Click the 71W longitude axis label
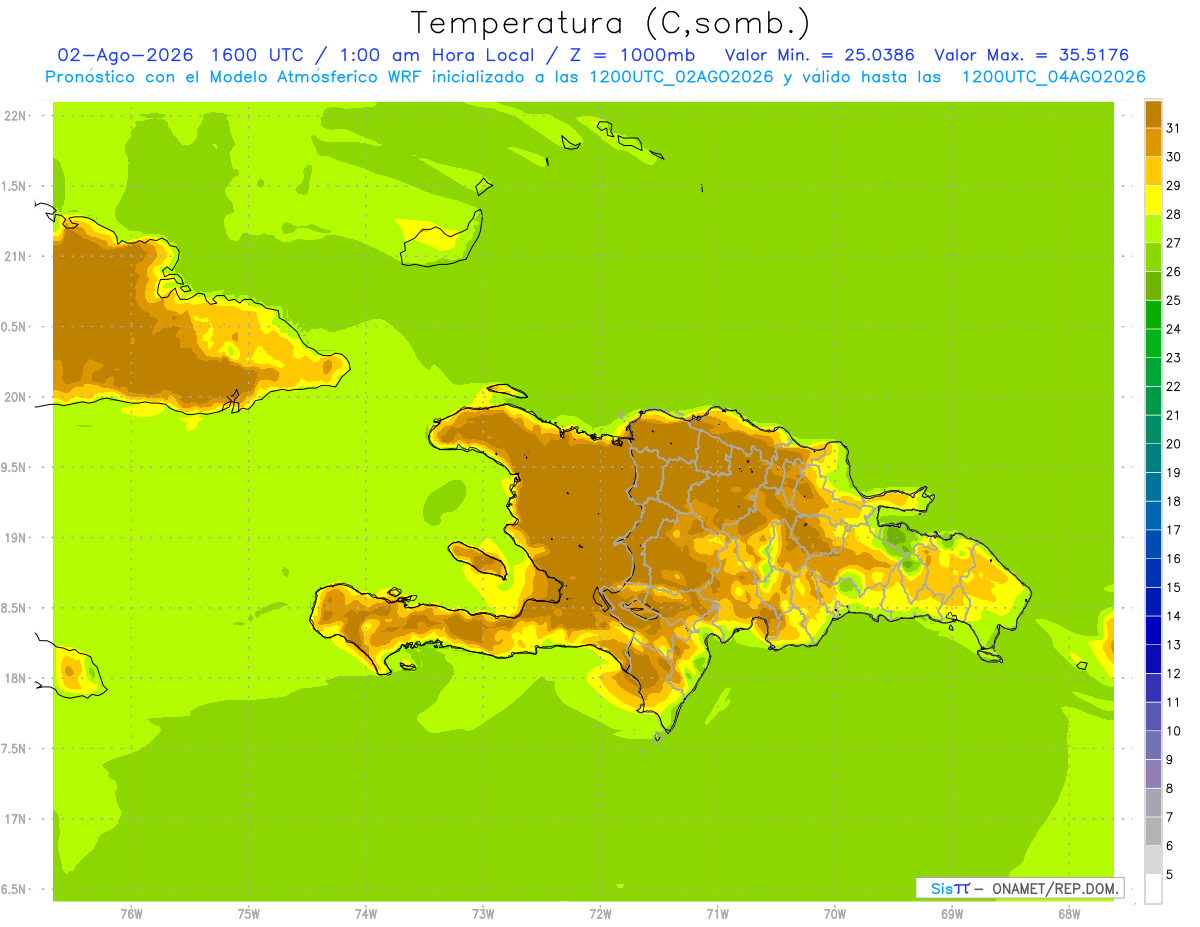Screen dimensions: 1200x927 click(x=717, y=914)
